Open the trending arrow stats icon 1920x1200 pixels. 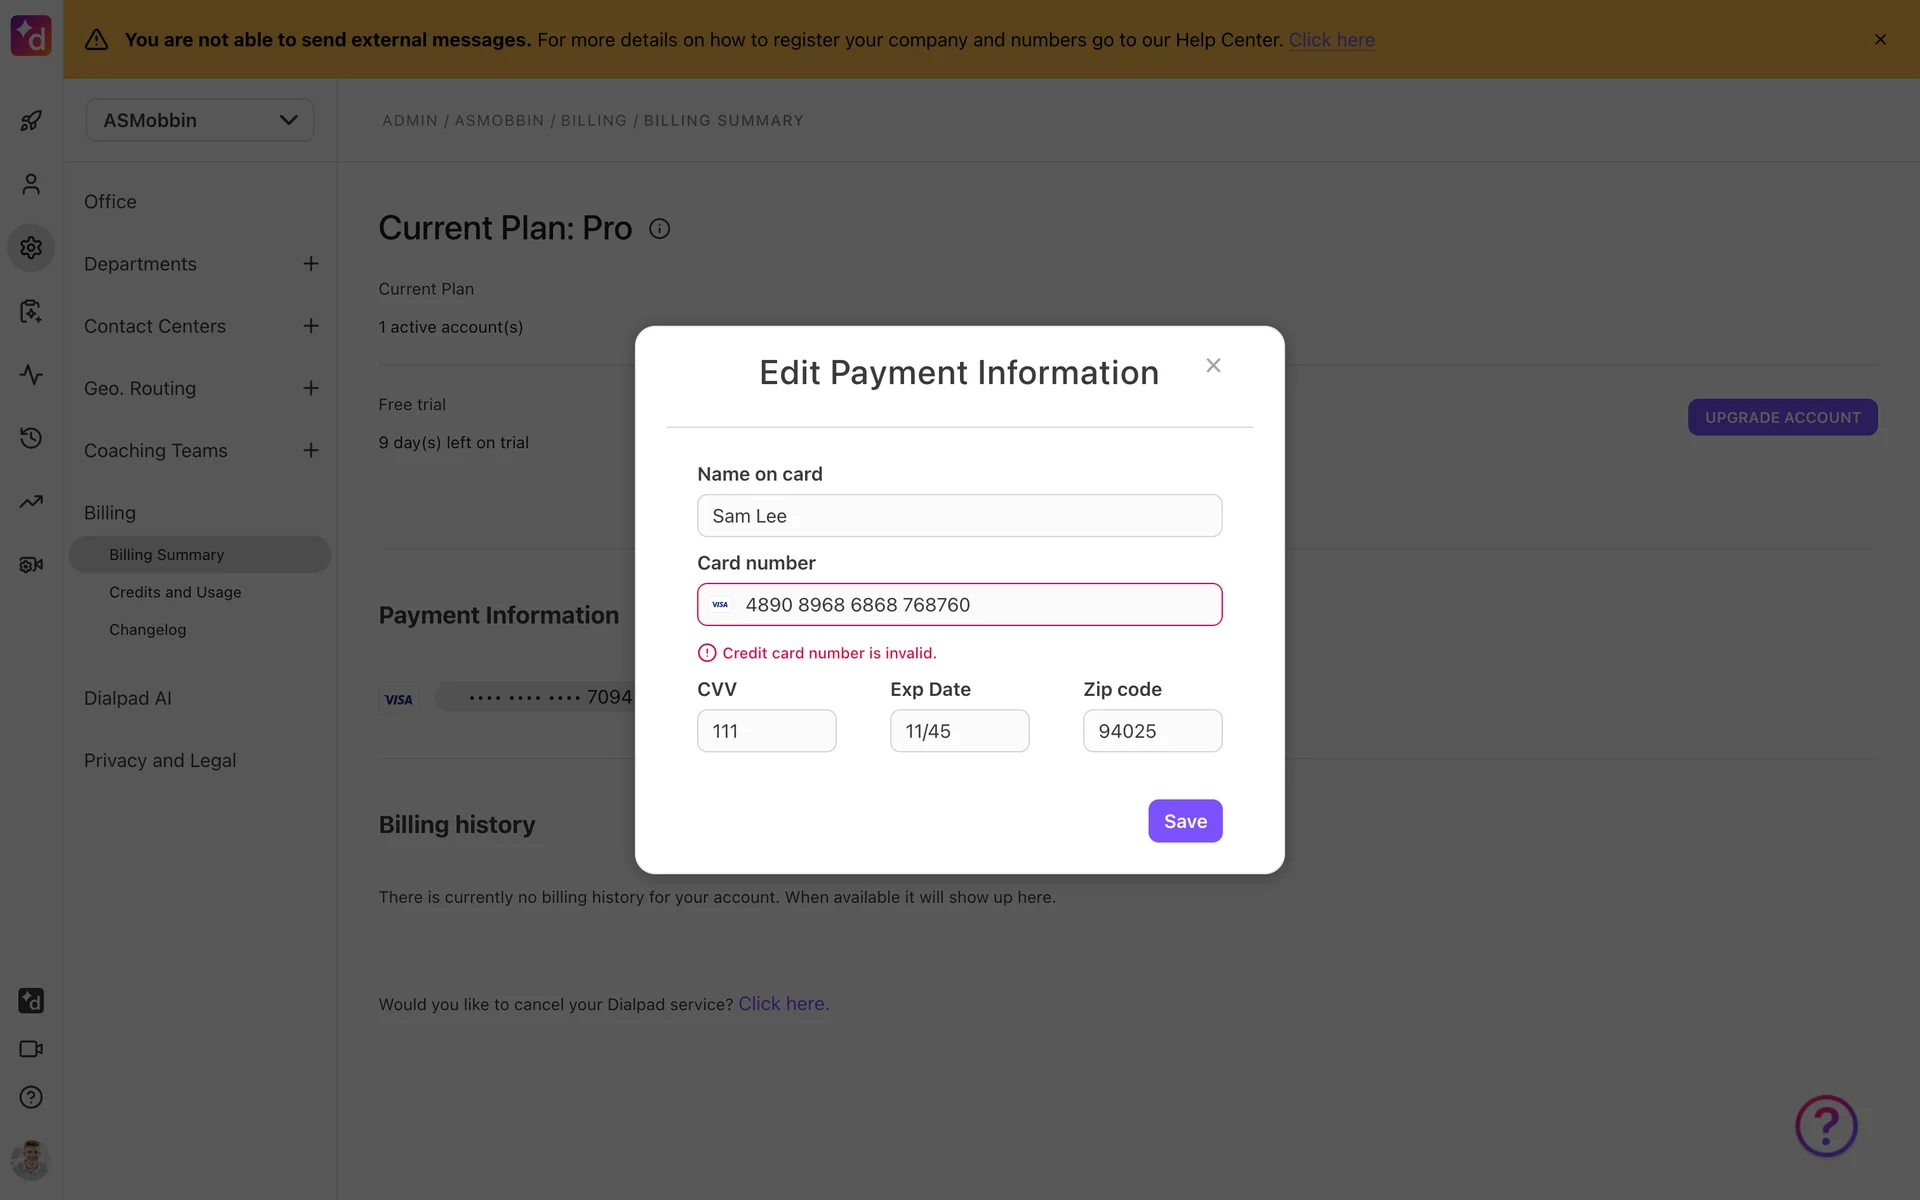[31, 502]
